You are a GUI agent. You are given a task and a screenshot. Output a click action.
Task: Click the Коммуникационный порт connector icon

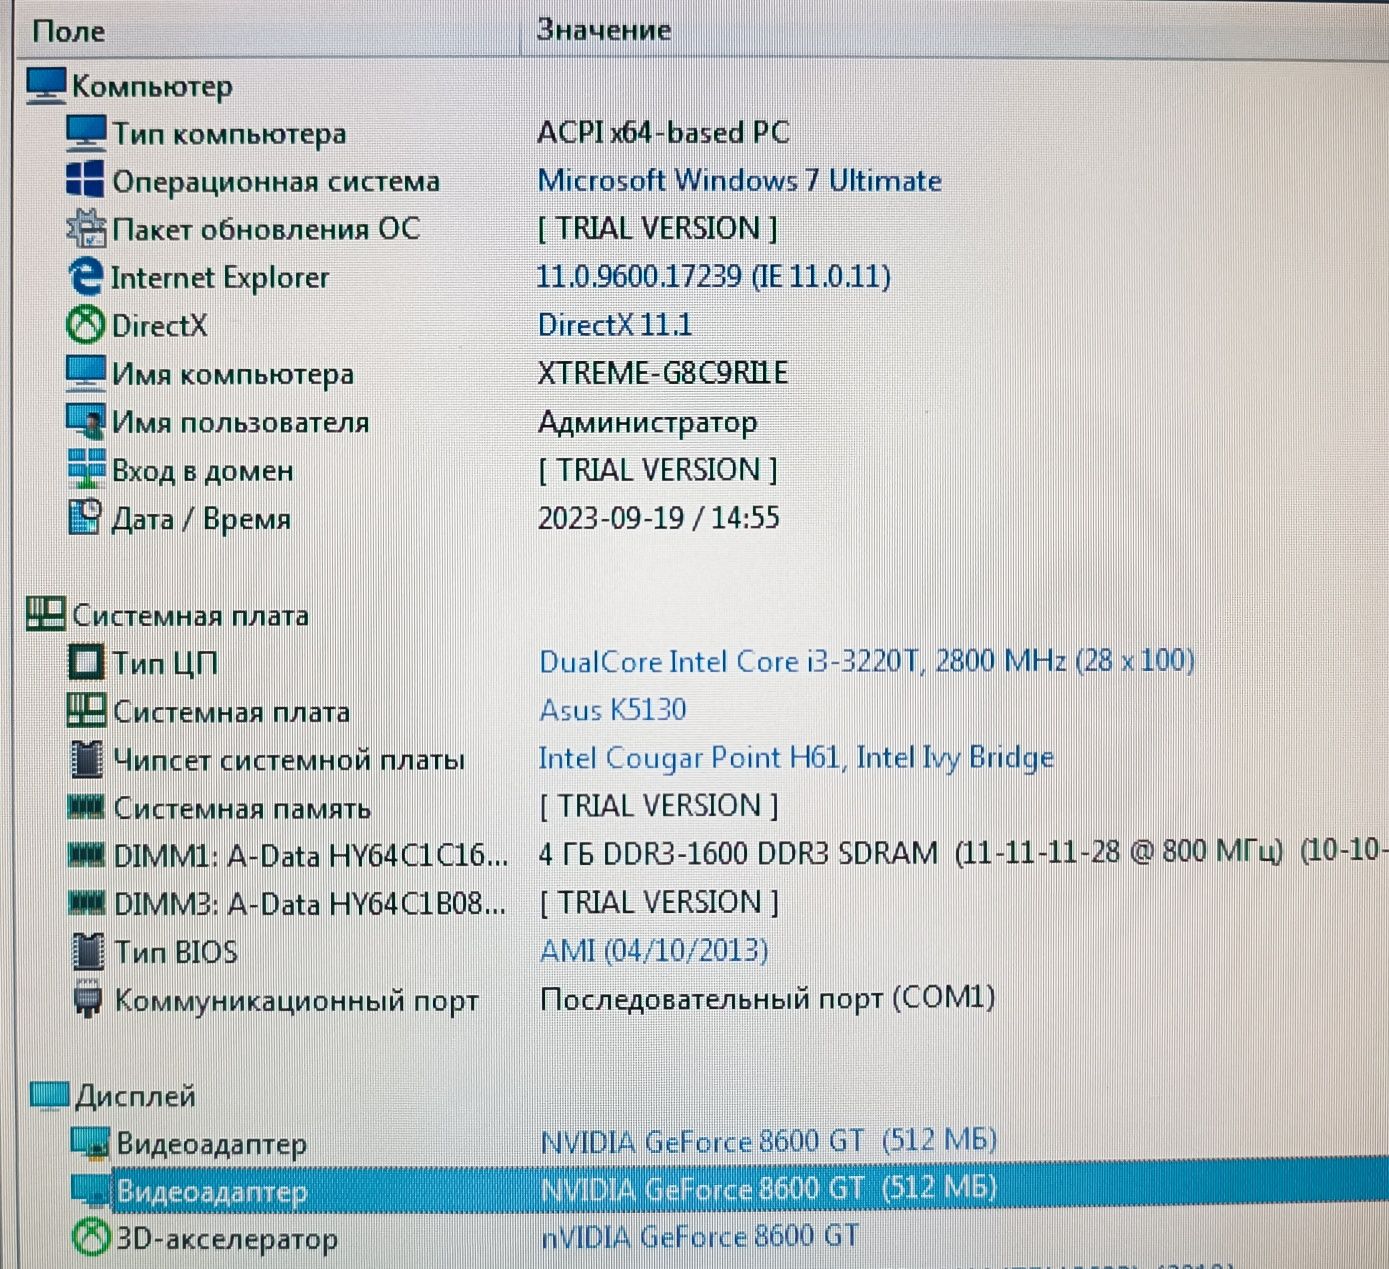coord(88,999)
